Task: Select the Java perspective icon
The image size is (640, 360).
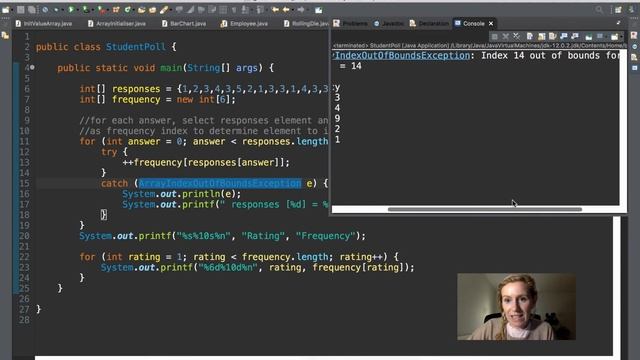Action: coord(631,10)
